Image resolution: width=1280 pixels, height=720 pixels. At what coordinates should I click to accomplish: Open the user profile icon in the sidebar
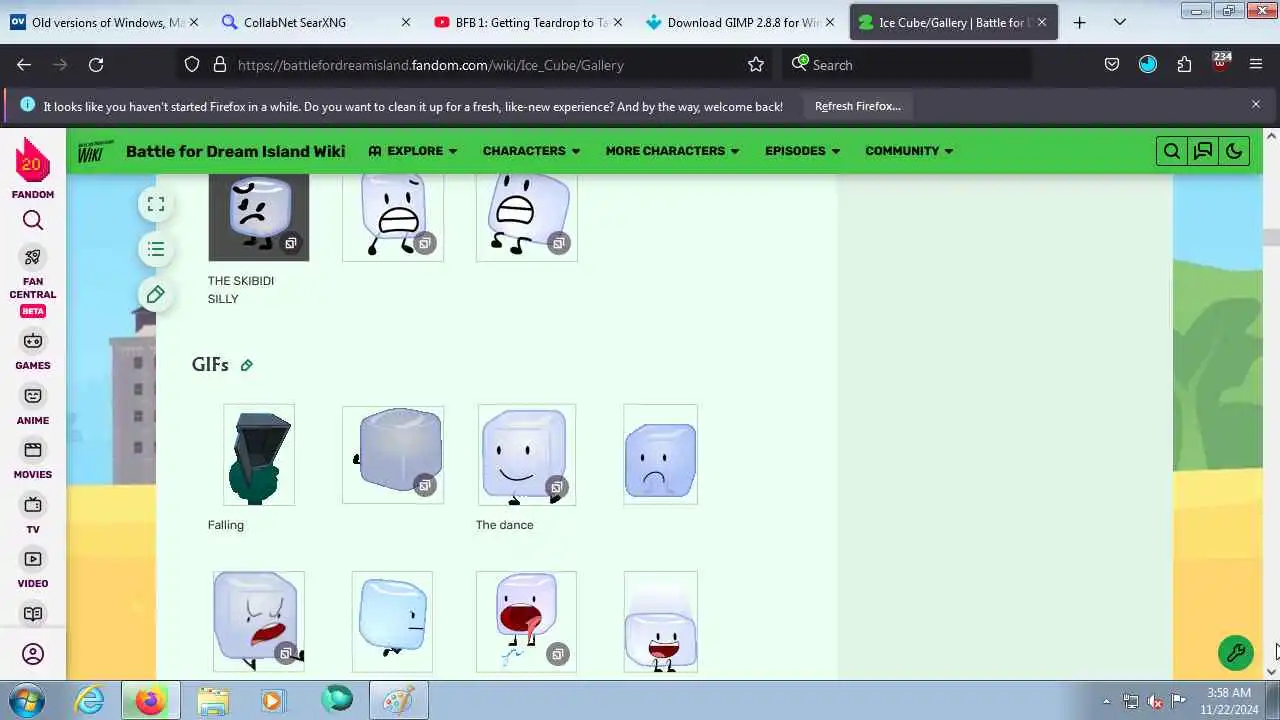click(x=33, y=654)
